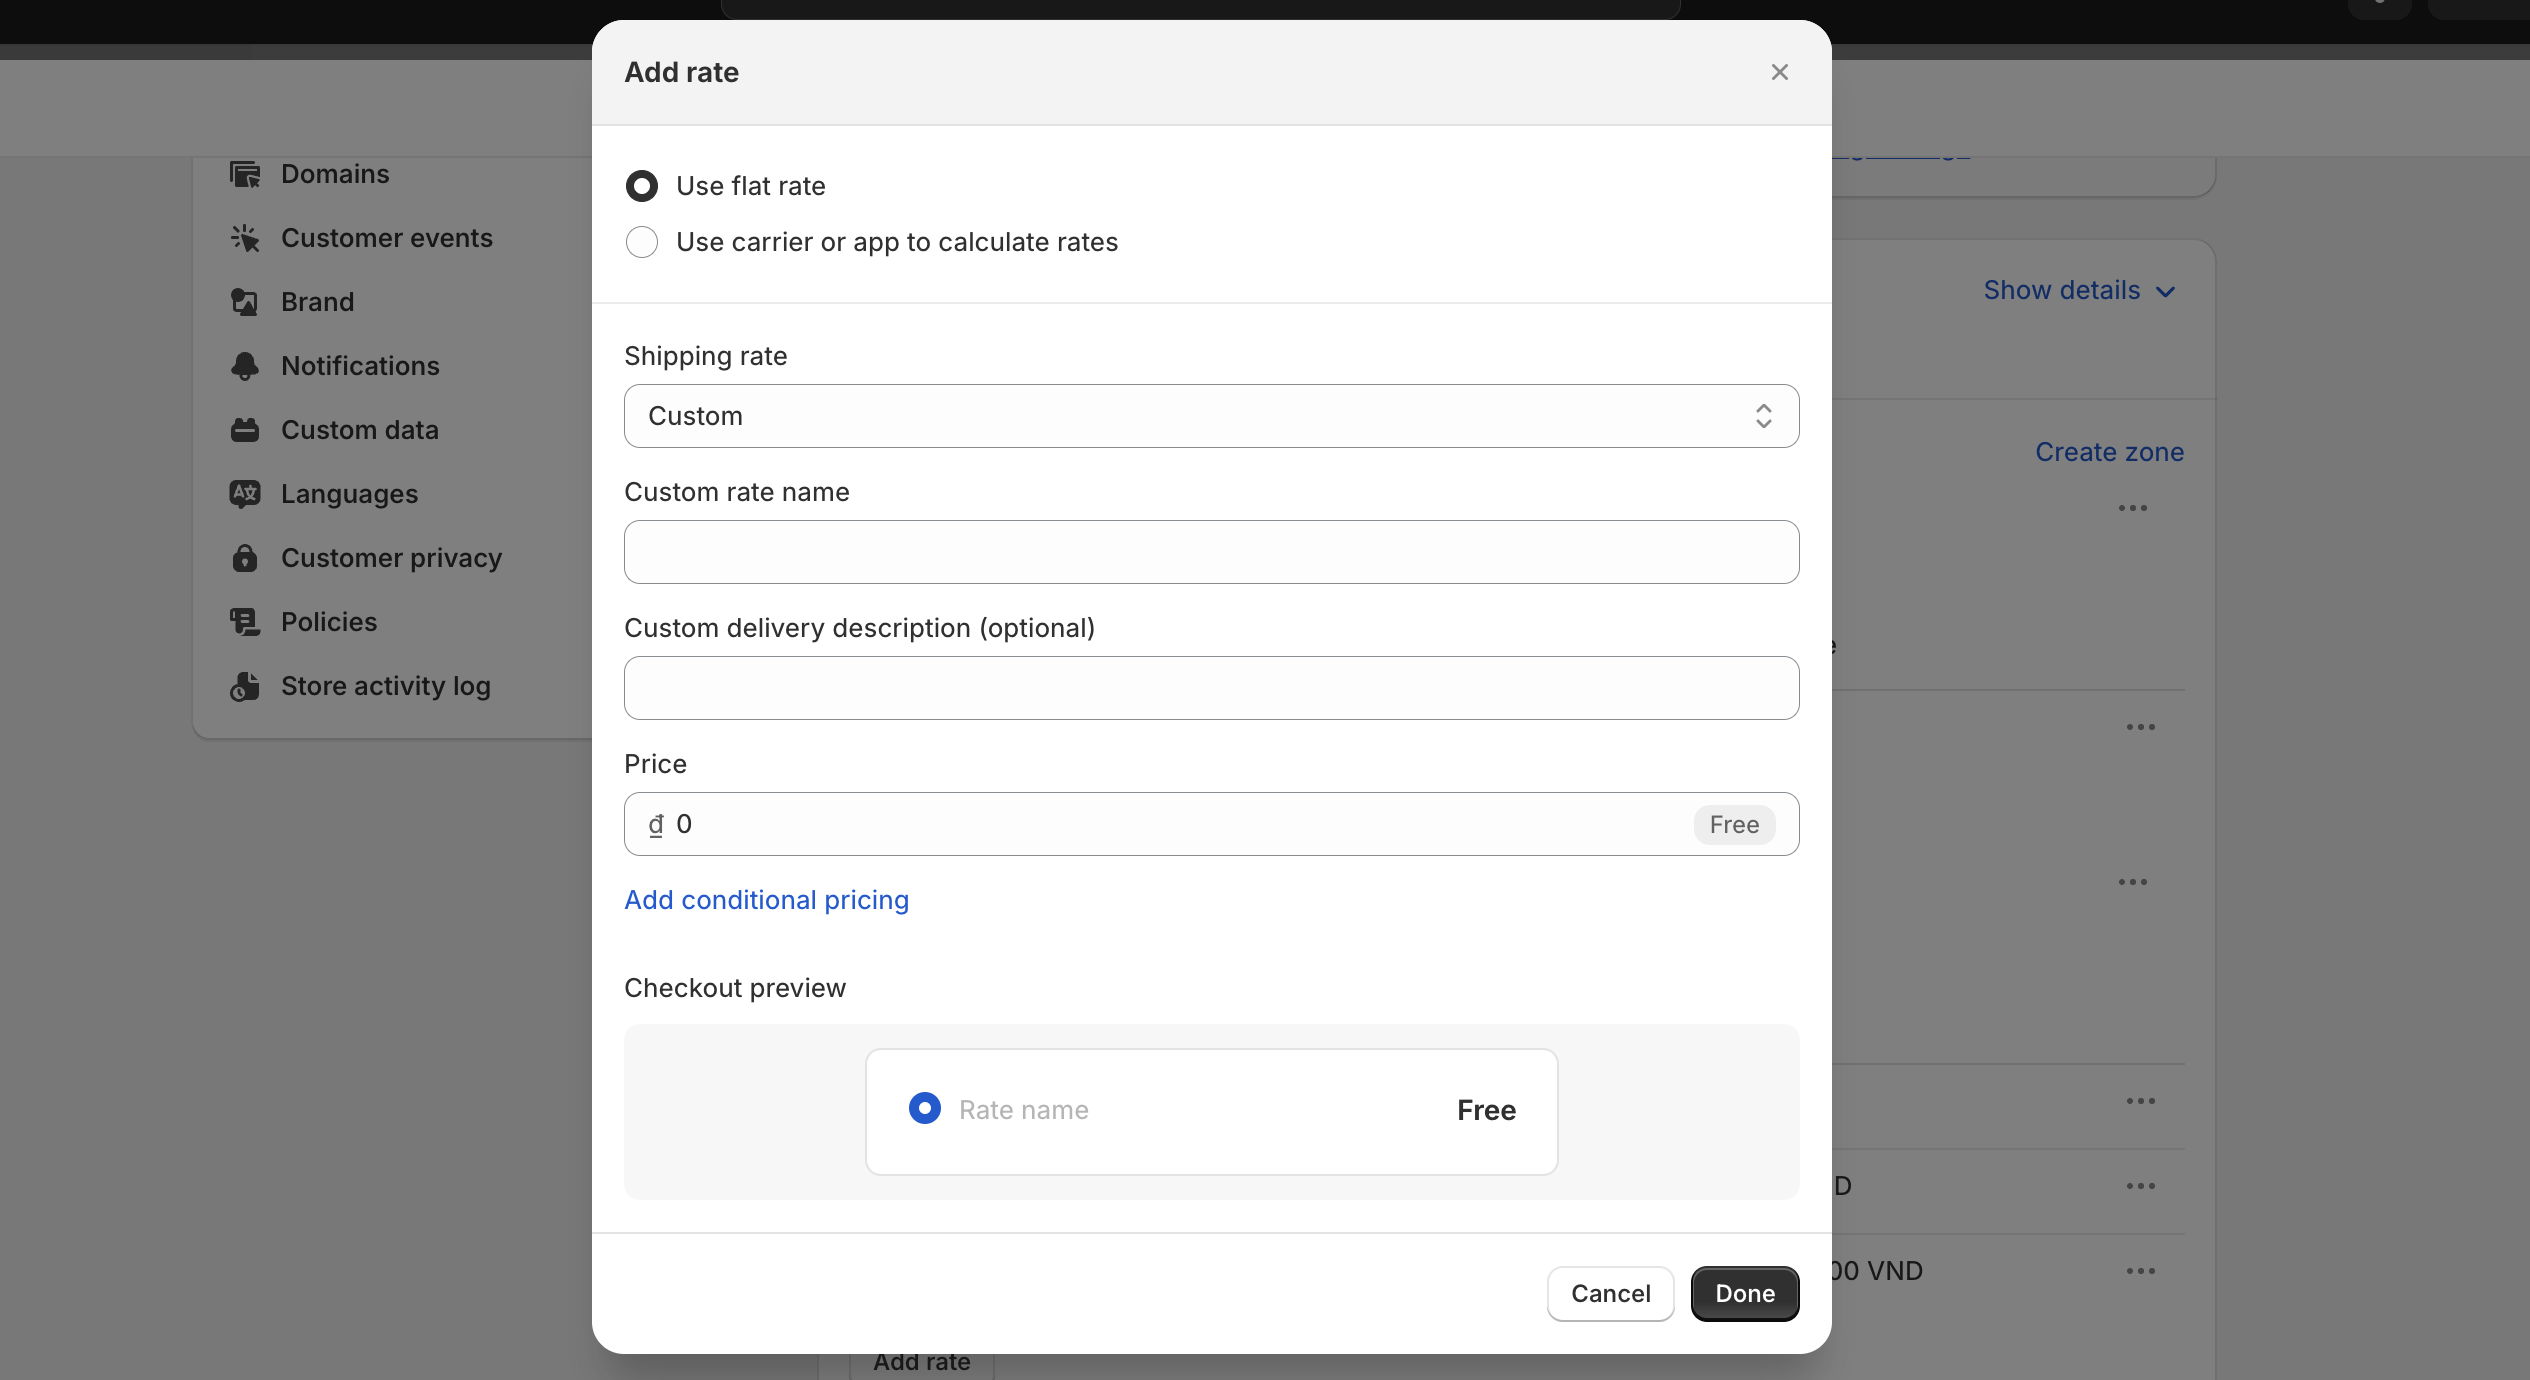This screenshot has height=1380, width=2530.
Task: Cancel the Add rate dialog
Action: coord(1610,1294)
